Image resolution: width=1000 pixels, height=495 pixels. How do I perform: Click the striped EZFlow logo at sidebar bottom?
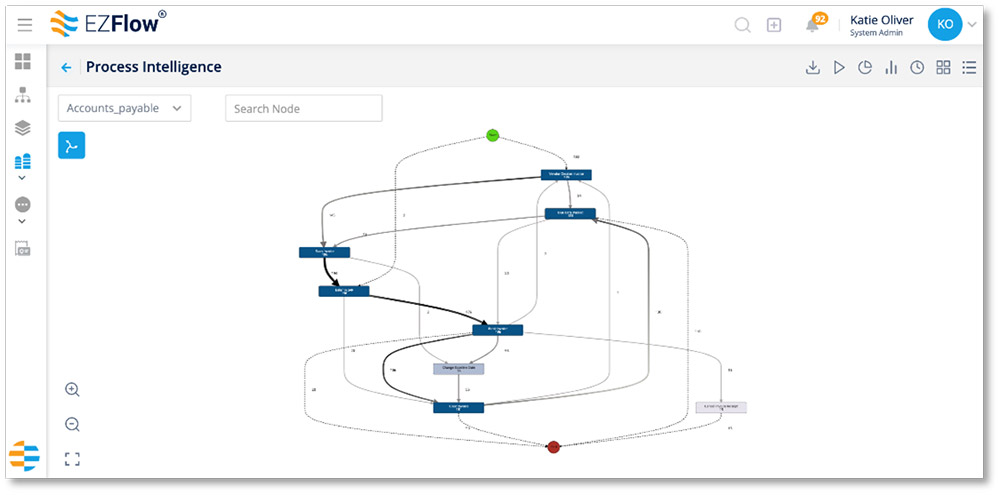[x=24, y=455]
